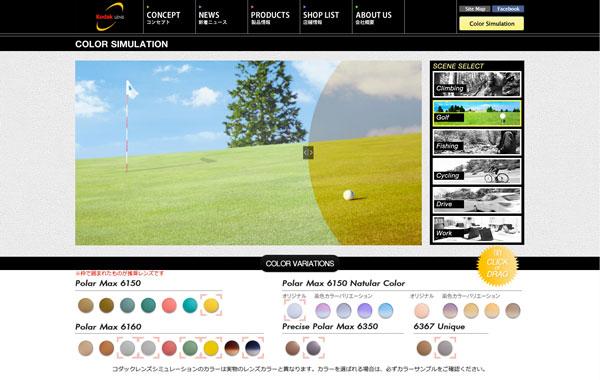
Task: Click the Try Click or Drag badge
Action: [x=497, y=266]
